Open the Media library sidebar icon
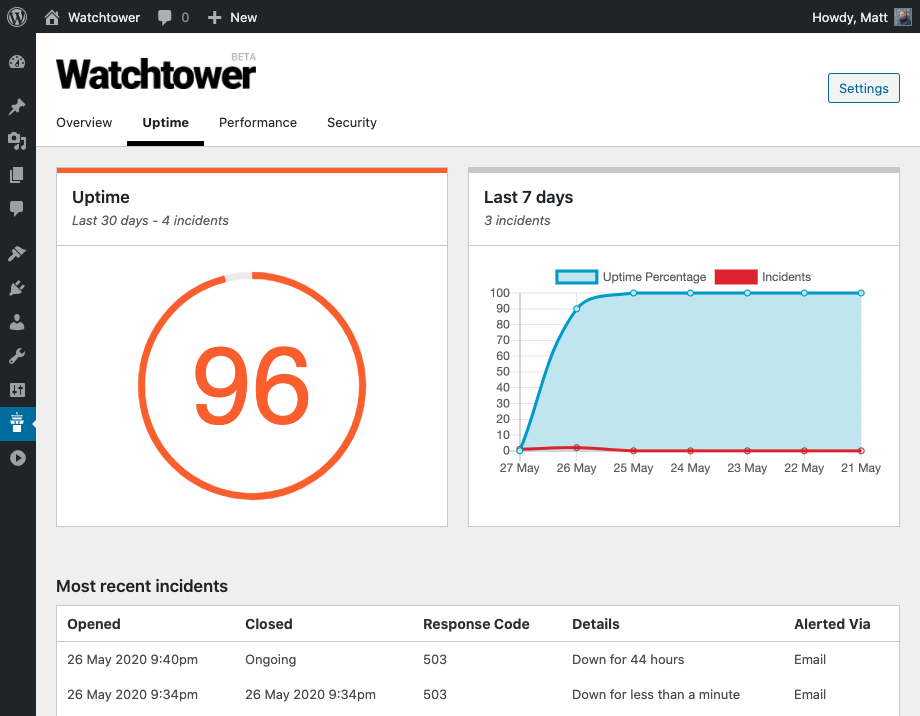 [17, 141]
